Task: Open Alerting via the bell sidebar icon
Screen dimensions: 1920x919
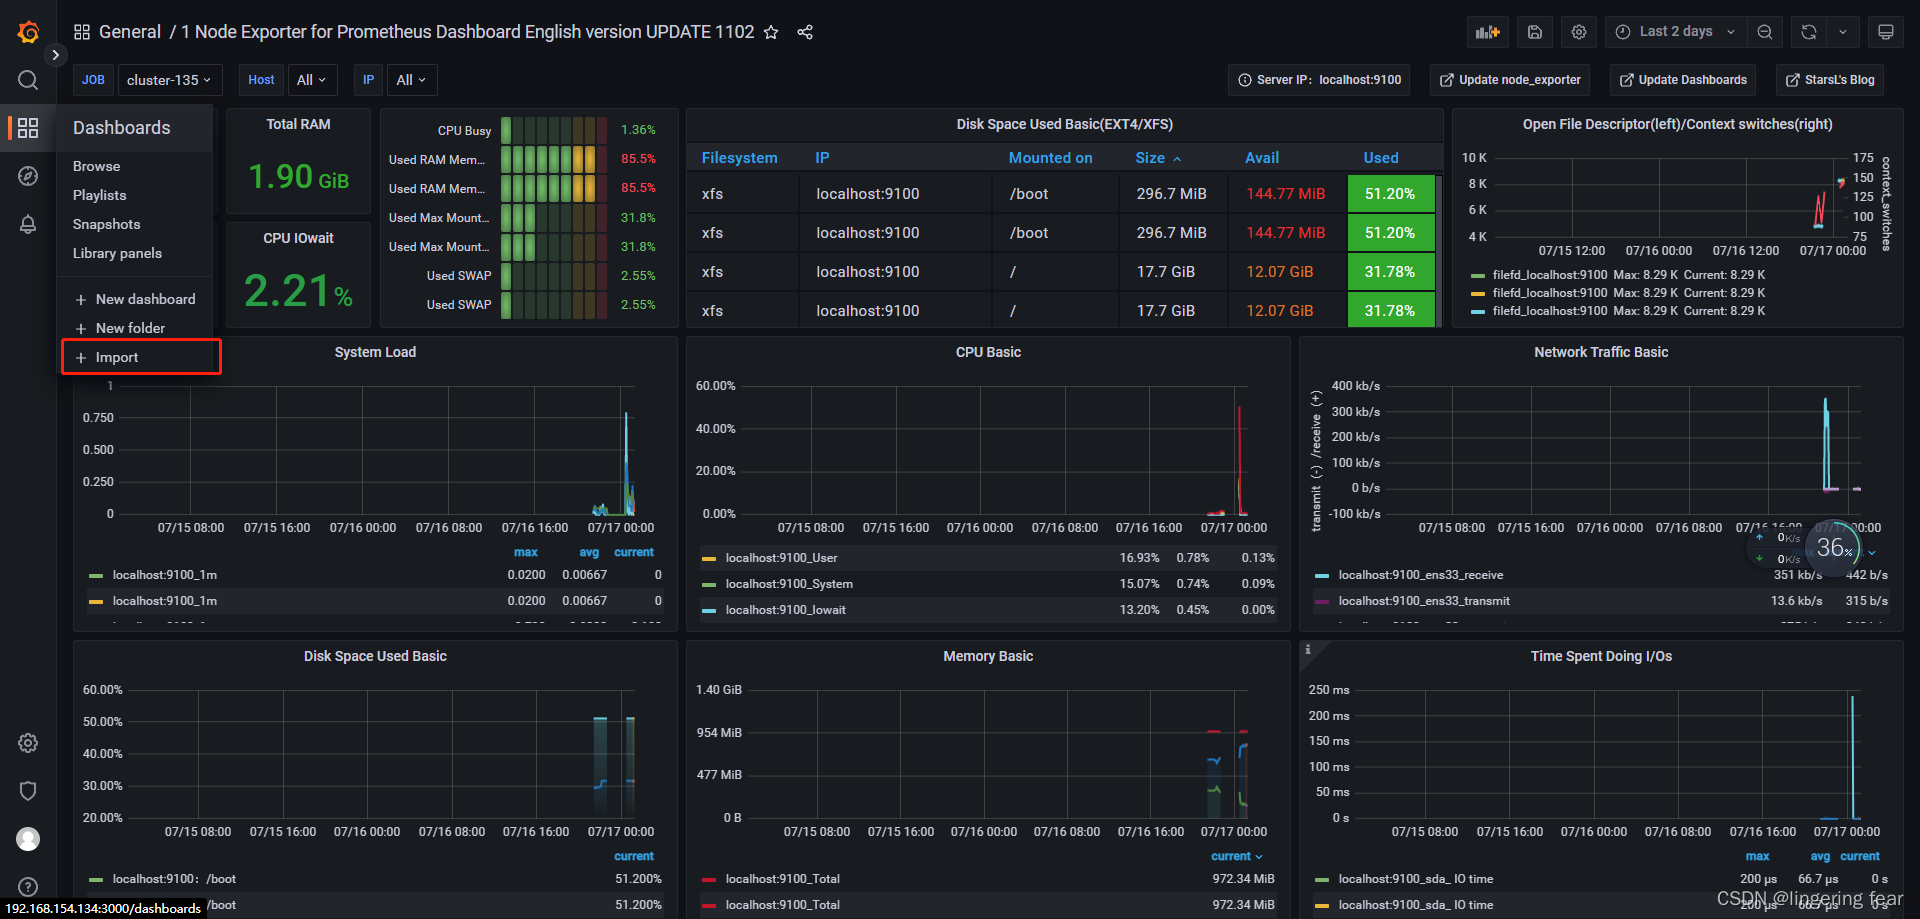Action: 27,224
